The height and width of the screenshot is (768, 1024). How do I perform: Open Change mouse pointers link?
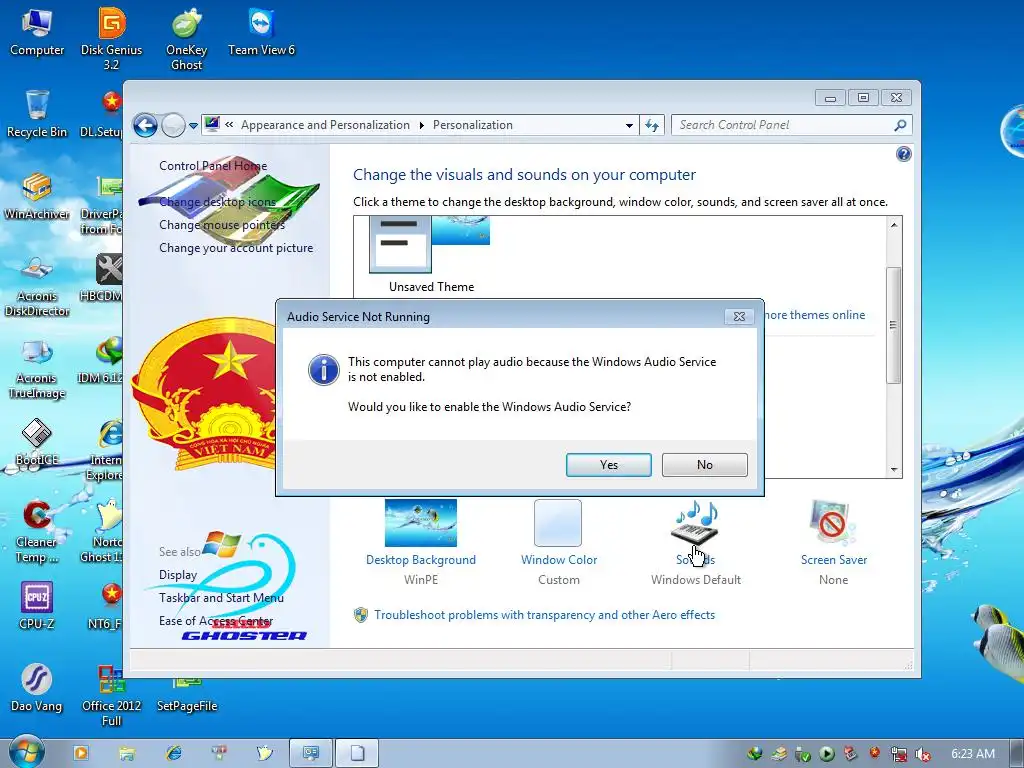222,225
